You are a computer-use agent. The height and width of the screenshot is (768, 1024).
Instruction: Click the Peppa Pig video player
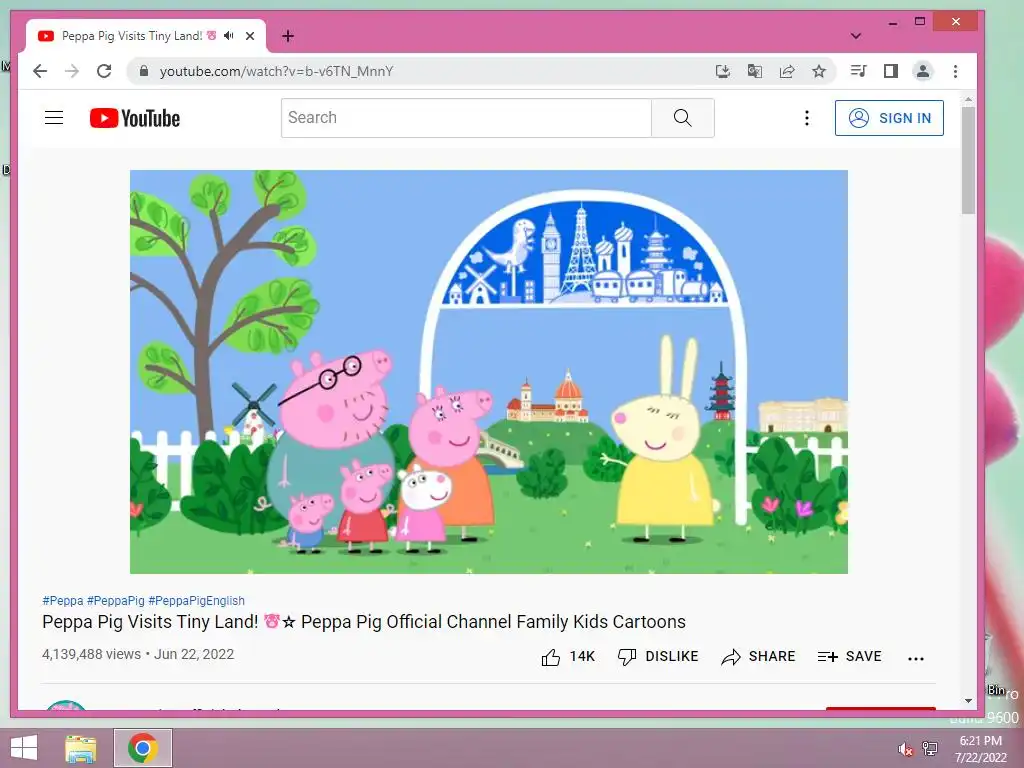[488, 372]
